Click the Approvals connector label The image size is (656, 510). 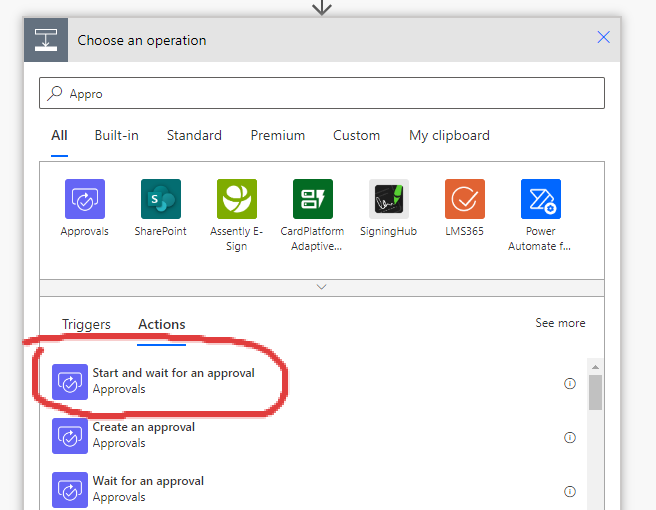pyautogui.click(x=85, y=231)
